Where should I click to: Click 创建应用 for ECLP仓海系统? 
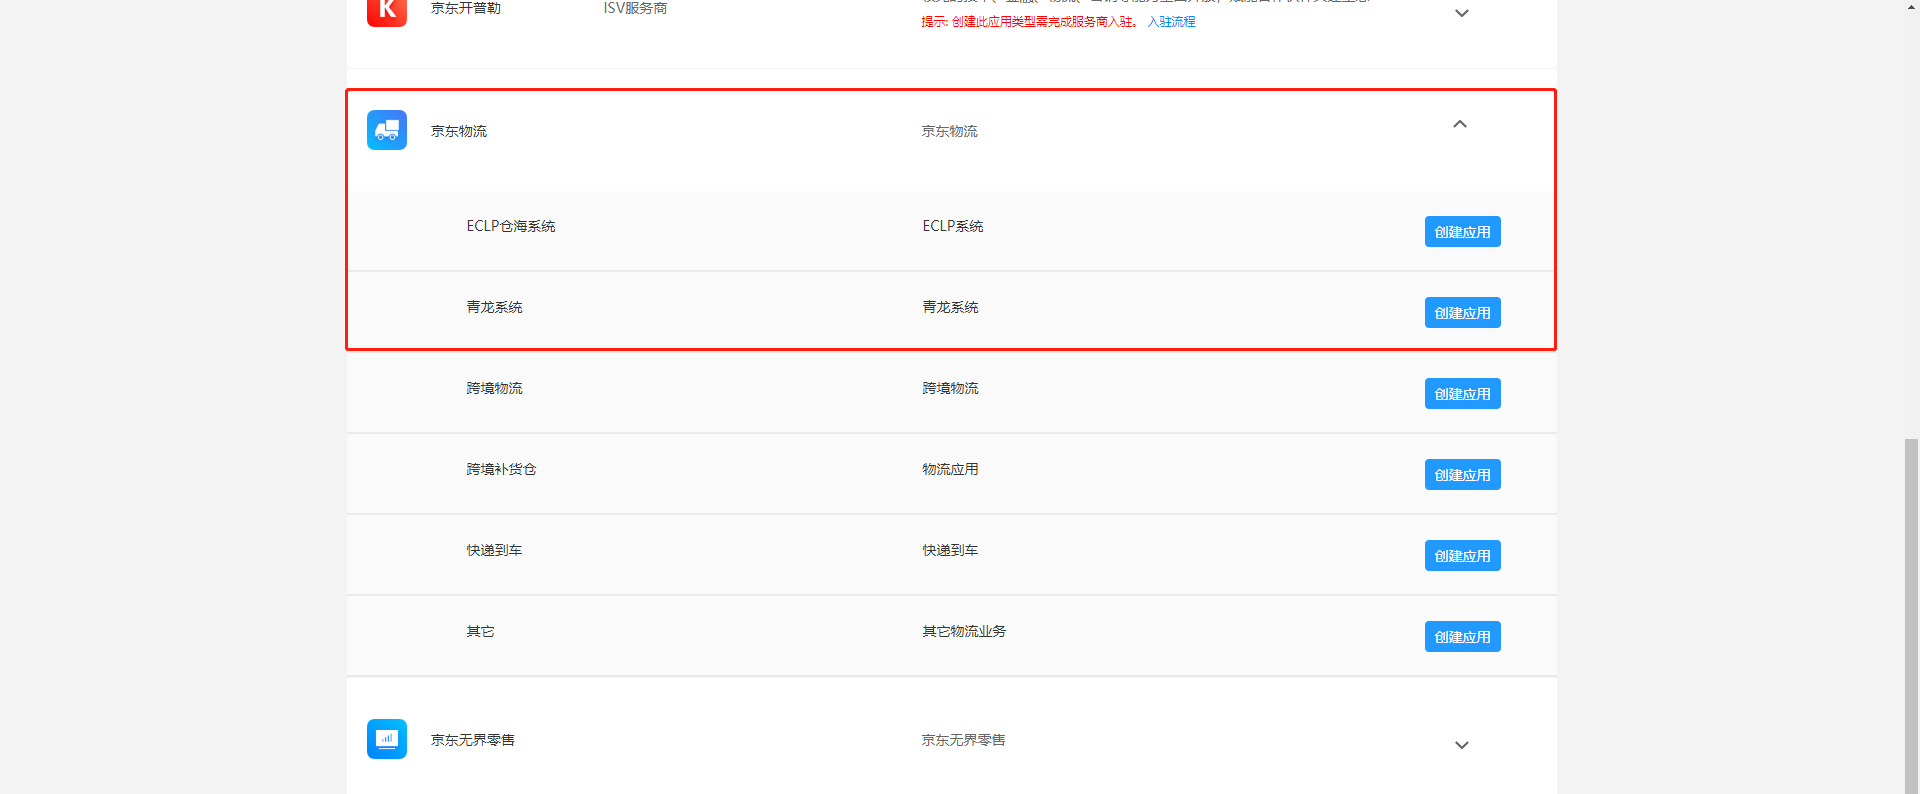tap(1461, 232)
